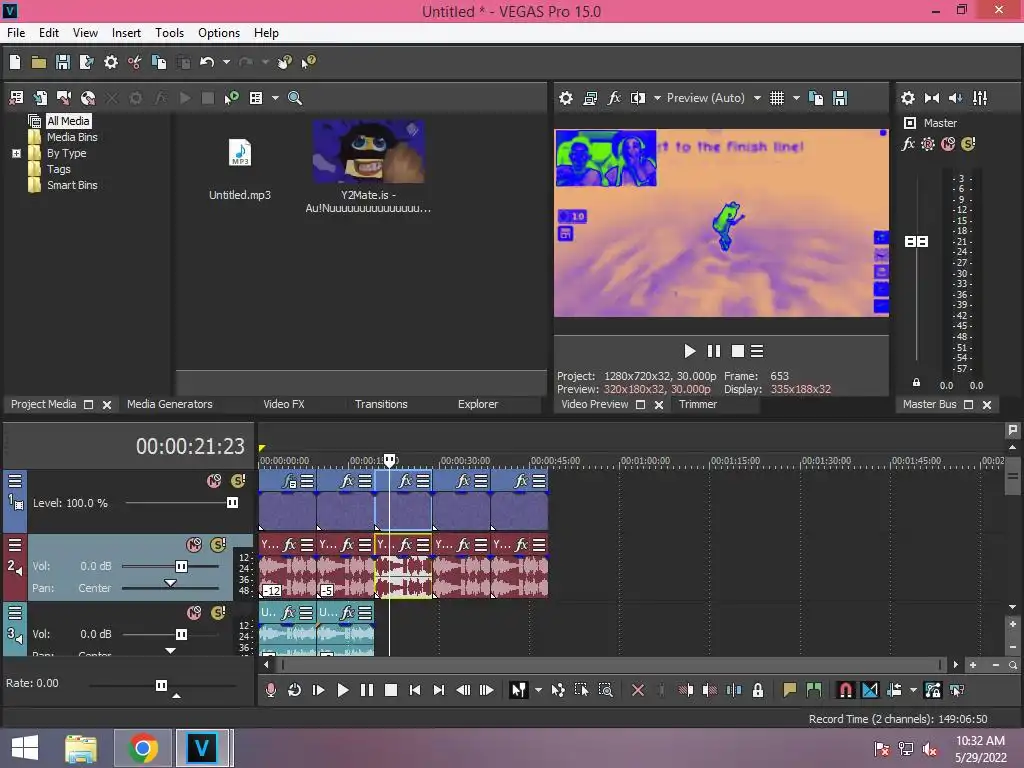Viewport: 1024px width, 768px height.
Task: Mute audio track 3
Action: pos(194,613)
